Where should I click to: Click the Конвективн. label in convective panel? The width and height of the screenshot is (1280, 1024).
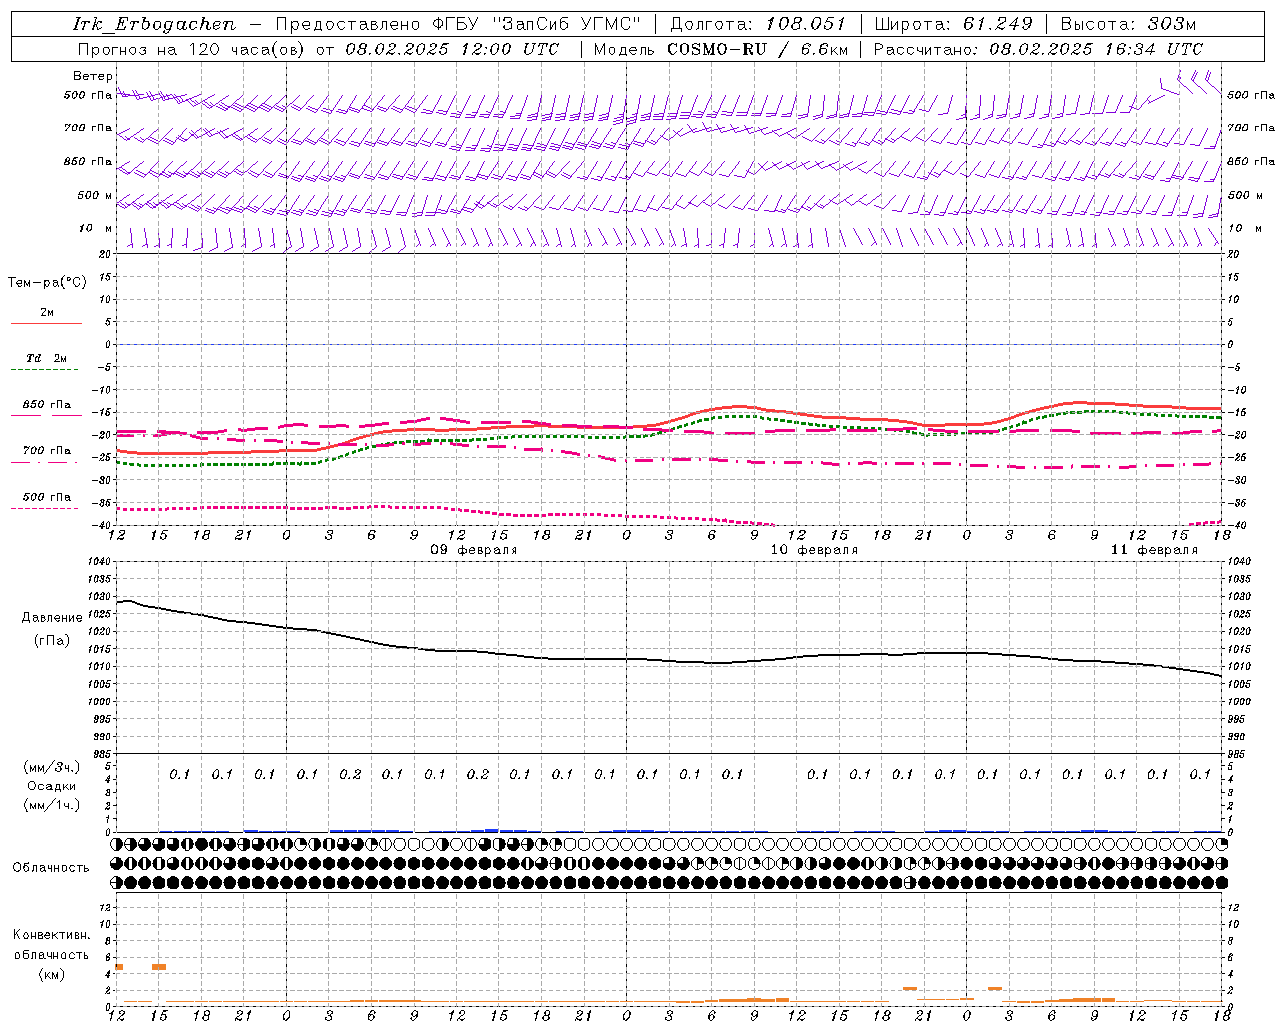[51, 935]
